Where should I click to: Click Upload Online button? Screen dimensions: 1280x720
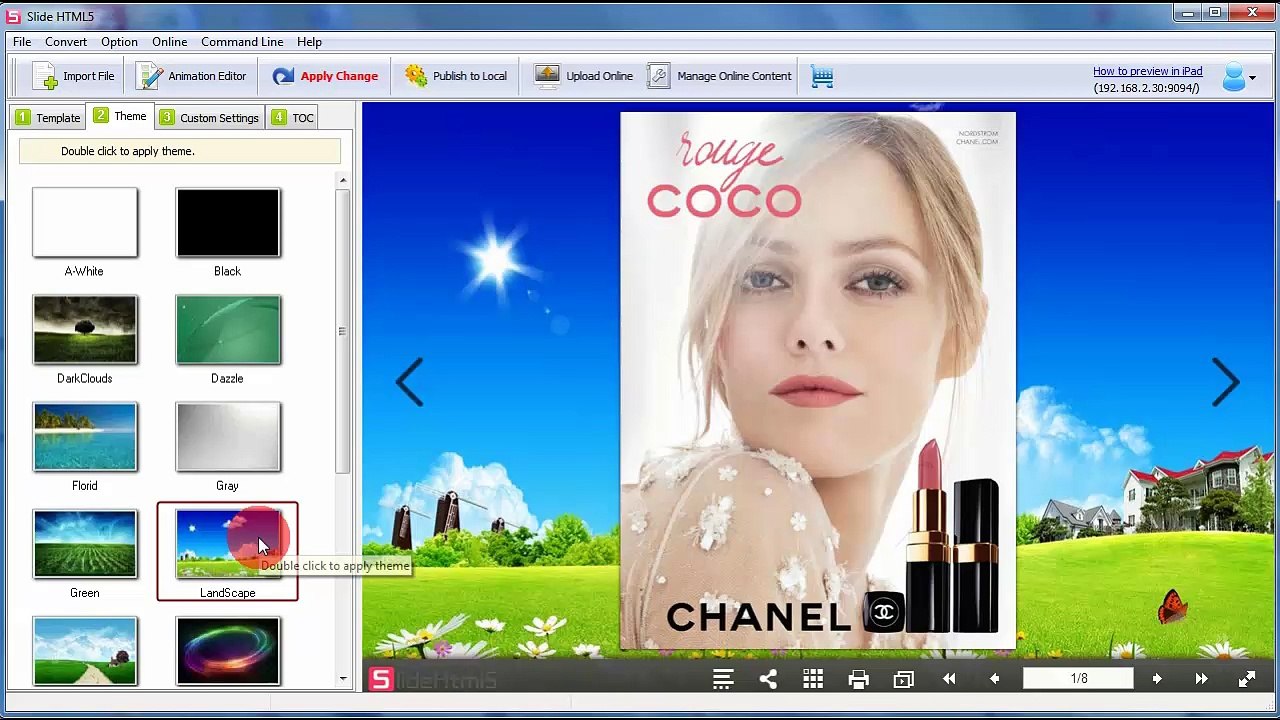click(x=583, y=76)
